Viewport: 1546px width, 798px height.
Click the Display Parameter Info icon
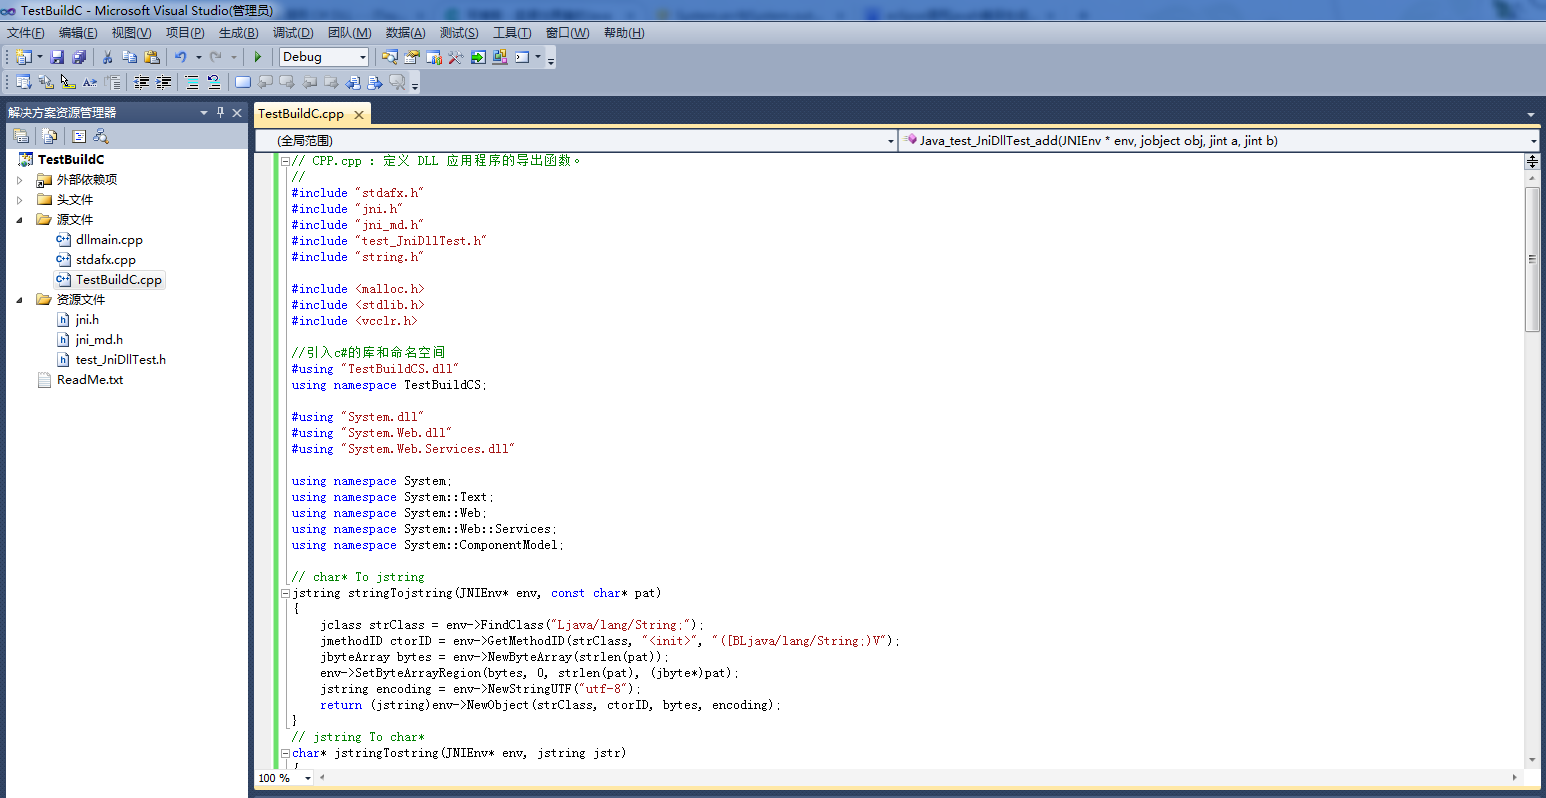tap(46, 82)
